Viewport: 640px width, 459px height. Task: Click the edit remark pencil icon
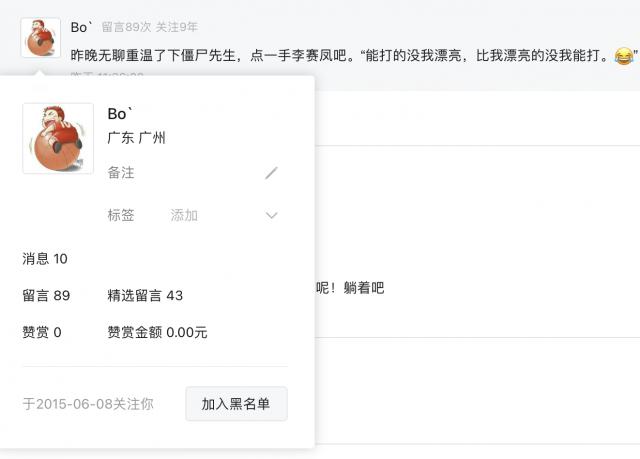[271, 173]
